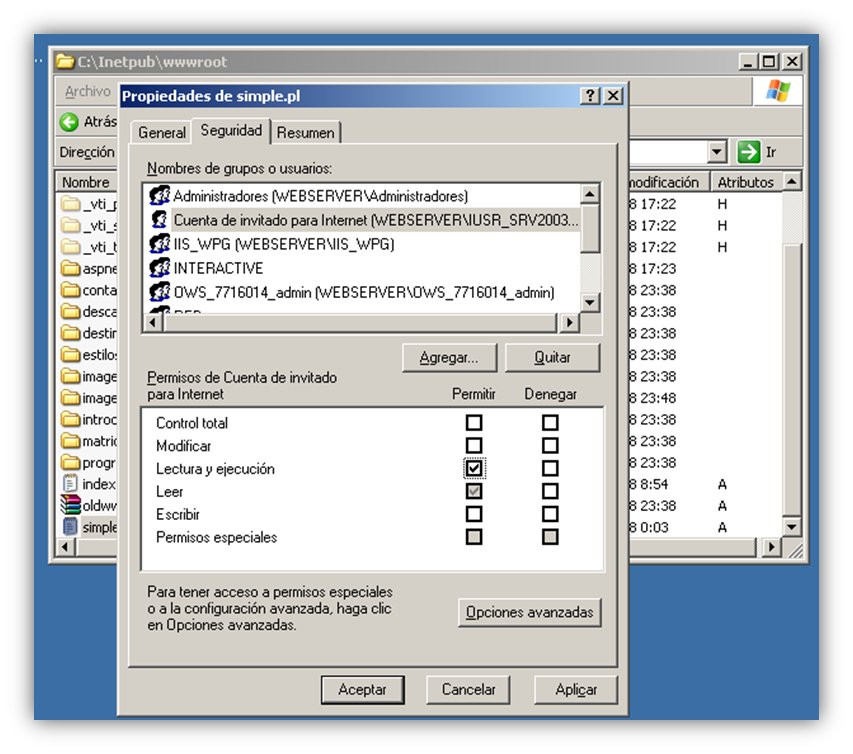This screenshot has width=853, height=754.
Task: Click the green Ir go arrow icon
Action: point(749,152)
